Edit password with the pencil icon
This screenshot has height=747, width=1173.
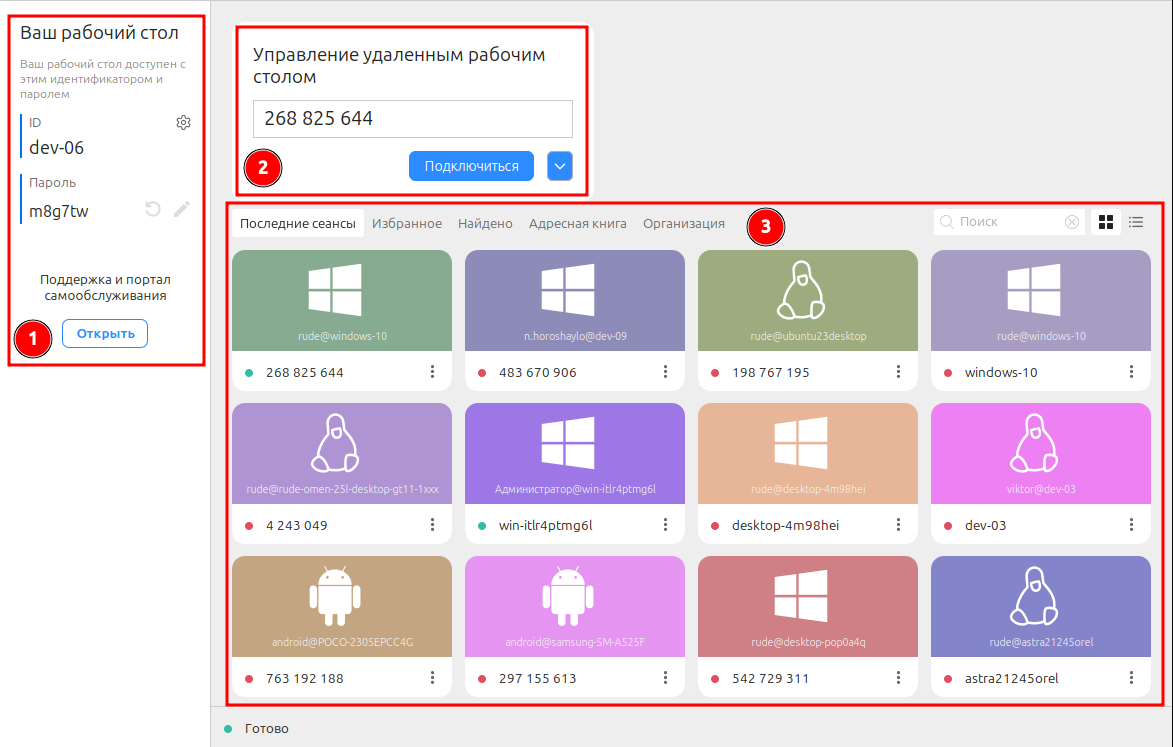(182, 209)
